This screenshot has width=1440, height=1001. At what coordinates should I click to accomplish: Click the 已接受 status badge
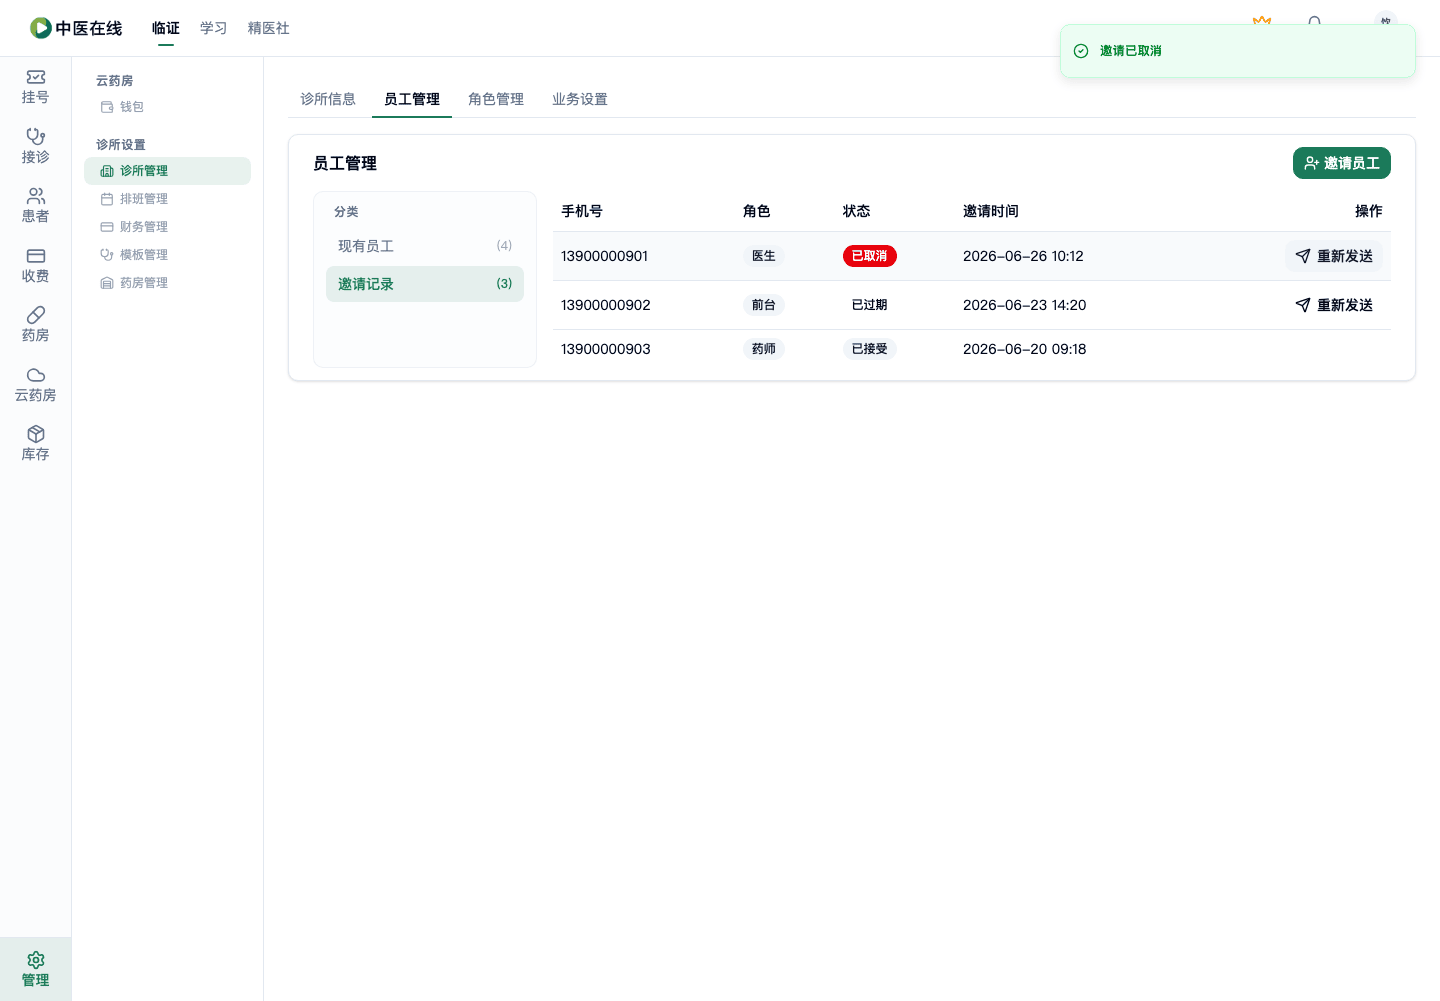(x=870, y=349)
